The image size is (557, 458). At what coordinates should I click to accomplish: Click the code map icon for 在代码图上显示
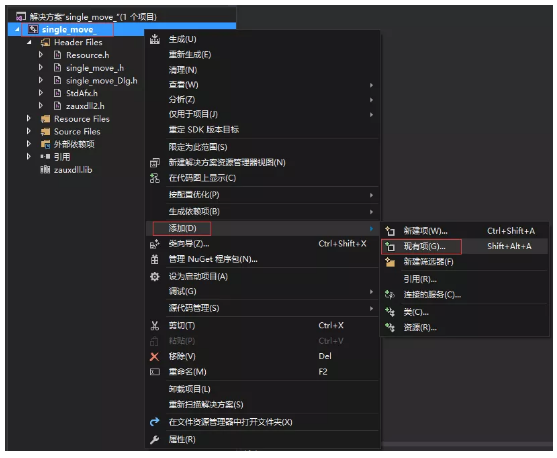(x=155, y=178)
